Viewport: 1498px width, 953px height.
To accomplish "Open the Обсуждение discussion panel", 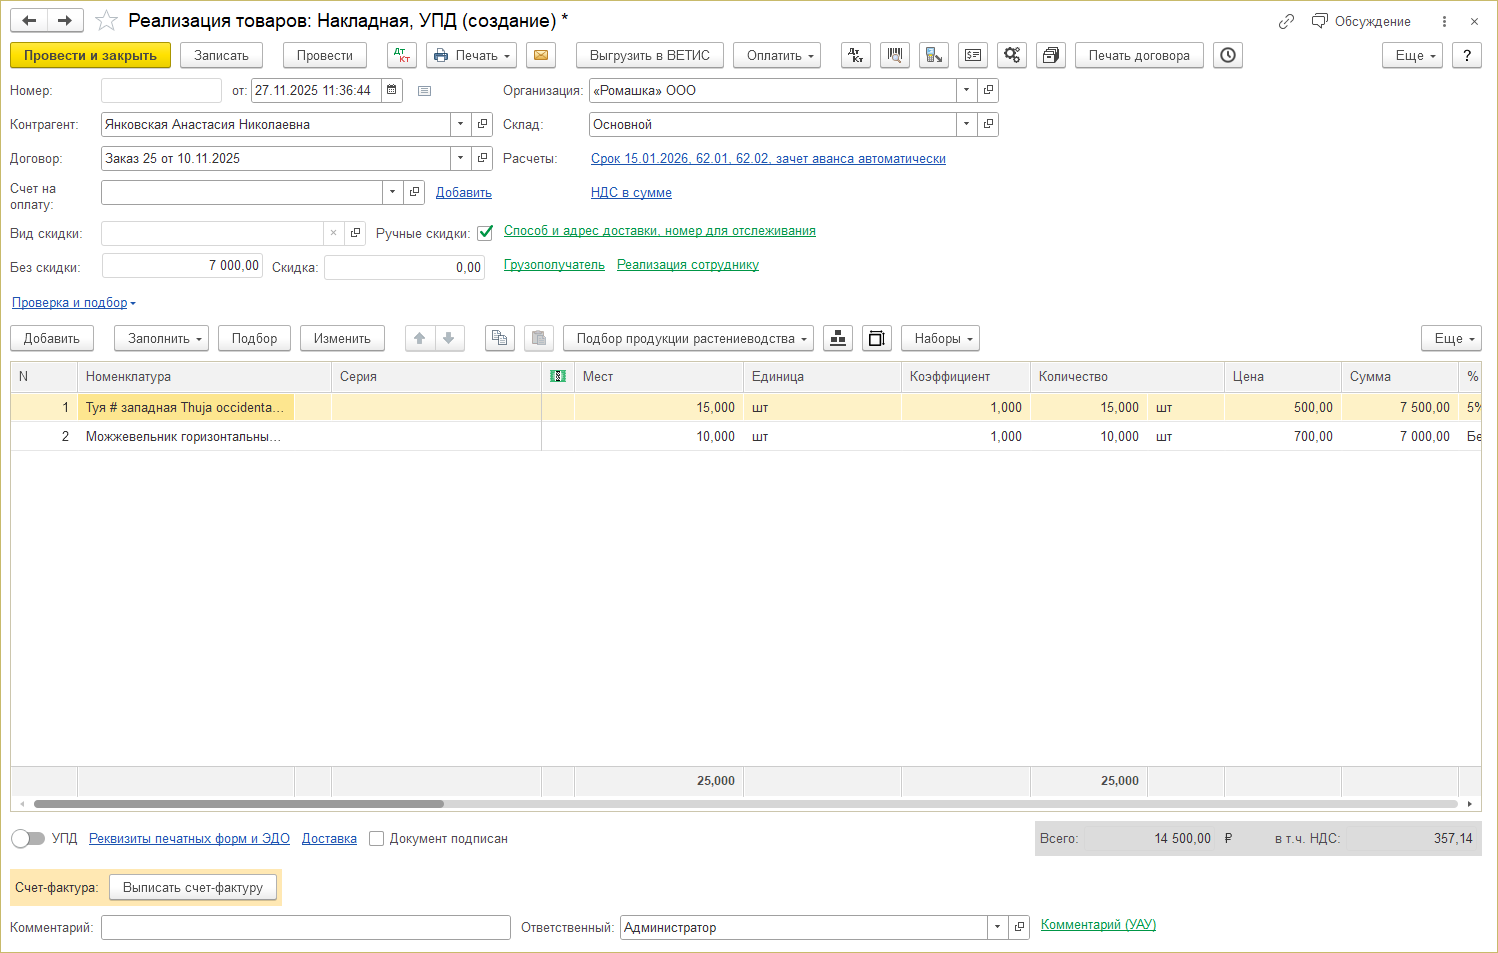I will [1361, 21].
